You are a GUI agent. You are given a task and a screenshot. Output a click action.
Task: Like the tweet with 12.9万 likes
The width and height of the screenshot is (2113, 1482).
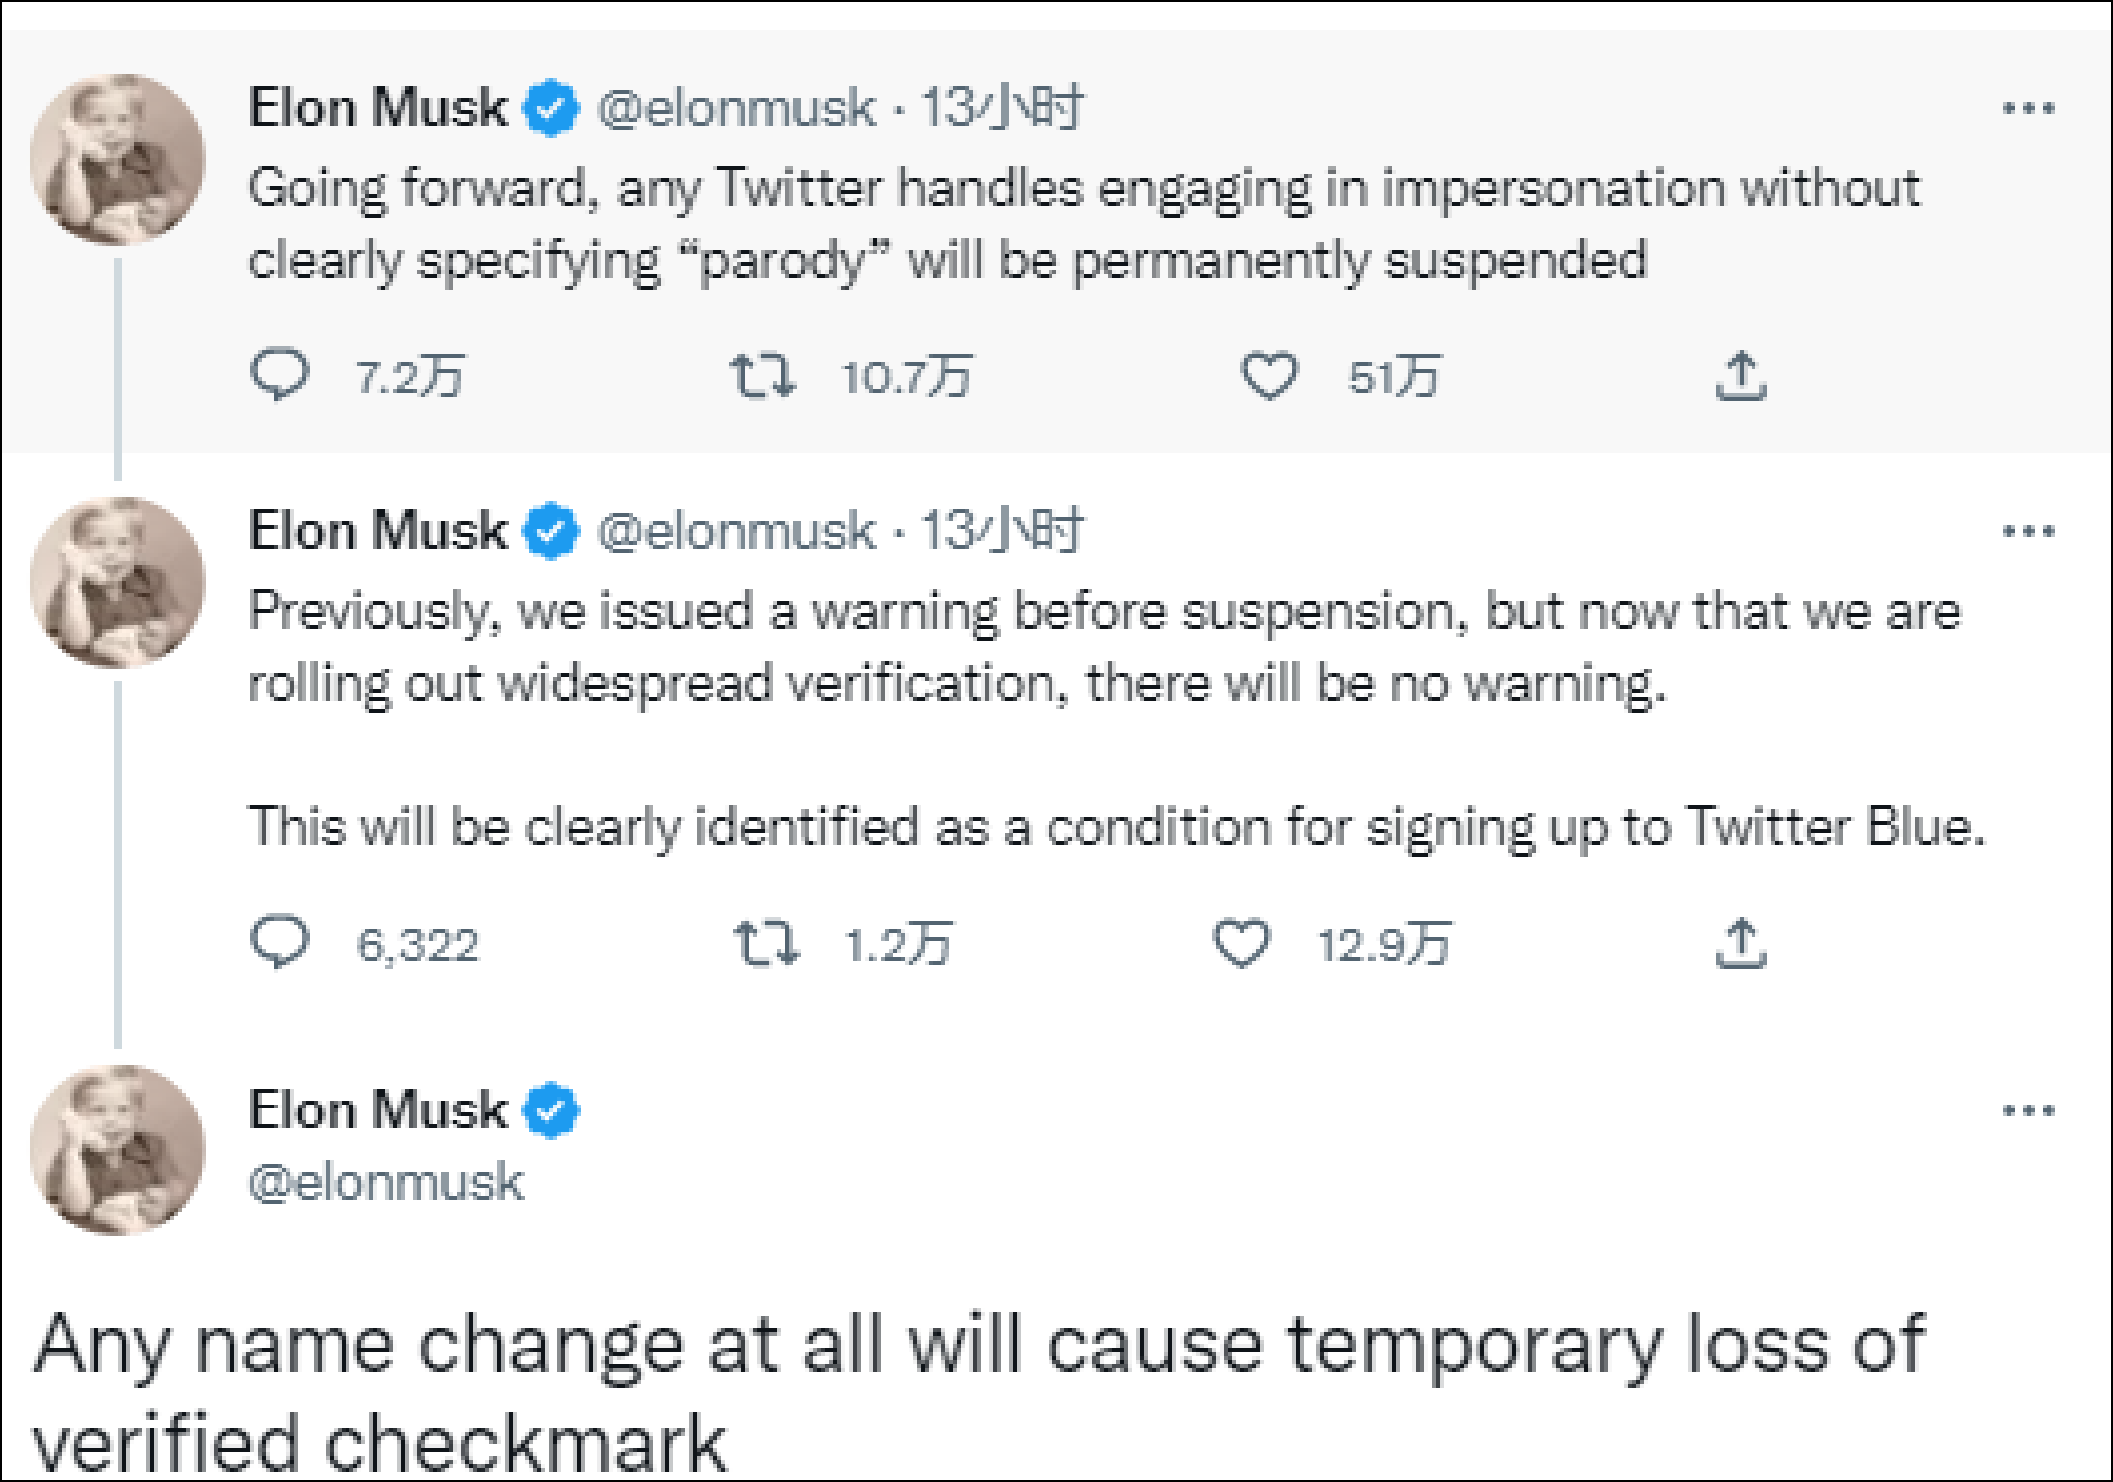click(x=1241, y=943)
